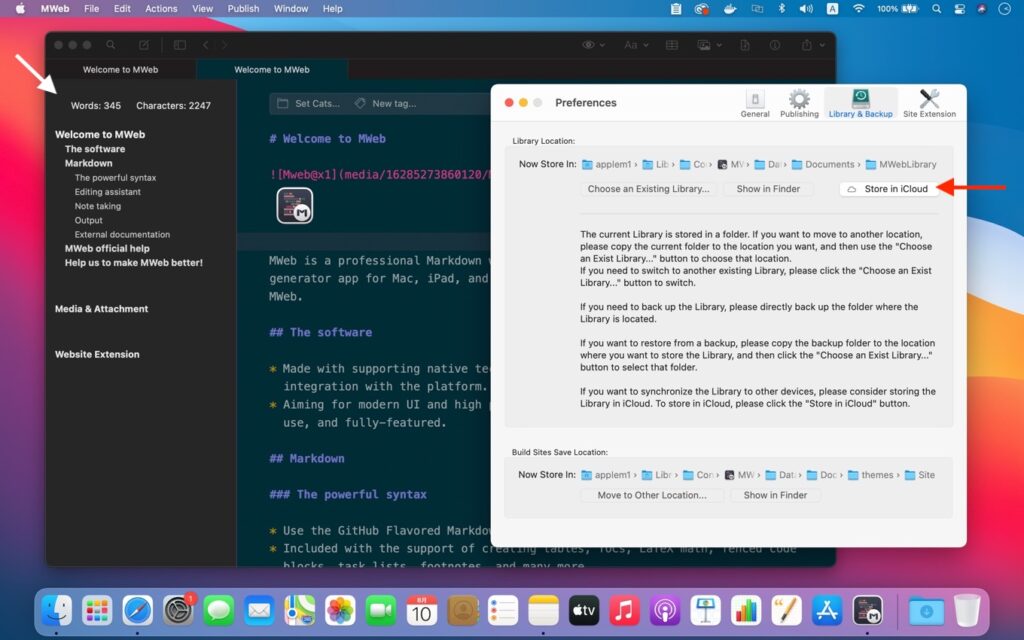Click the image insertion icon
This screenshot has height=640, width=1024.
point(705,44)
